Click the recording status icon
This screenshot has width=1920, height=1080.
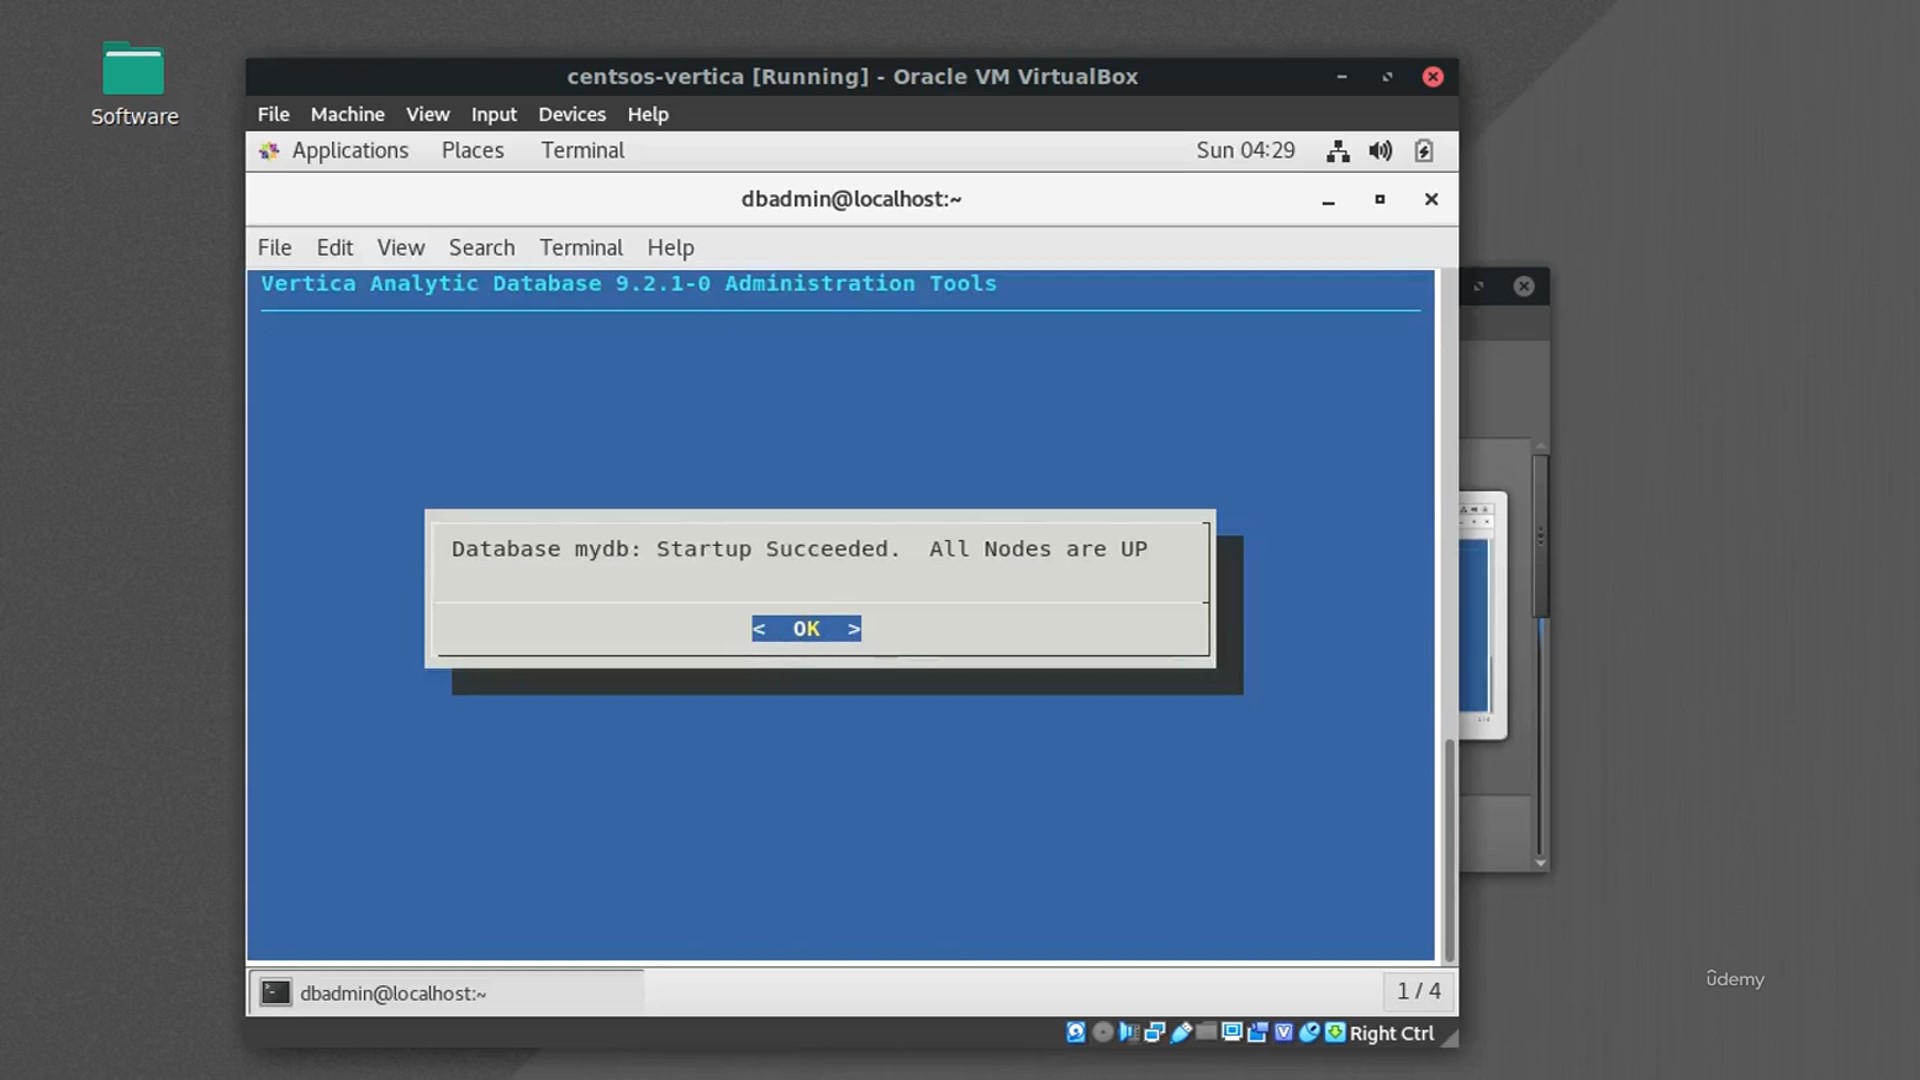(1258, 1033)
